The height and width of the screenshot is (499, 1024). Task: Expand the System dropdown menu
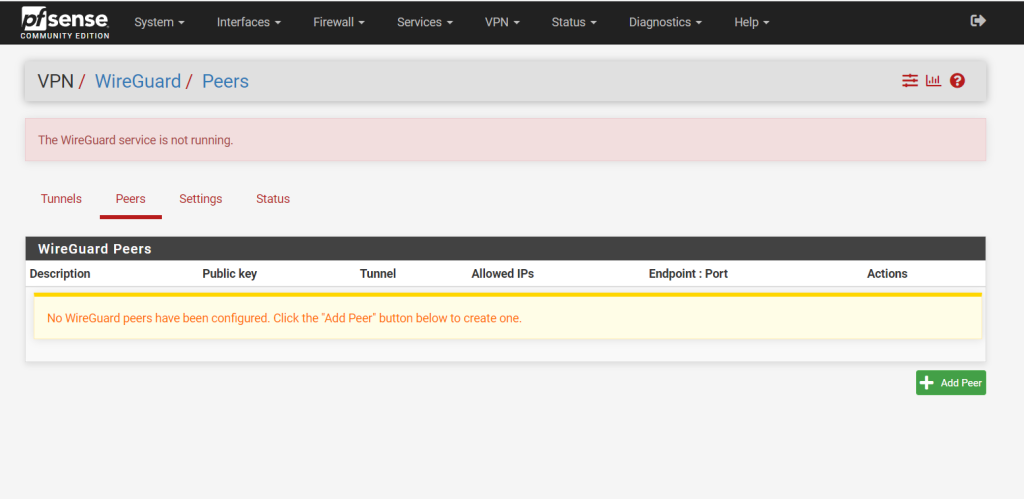pos(159,22)
